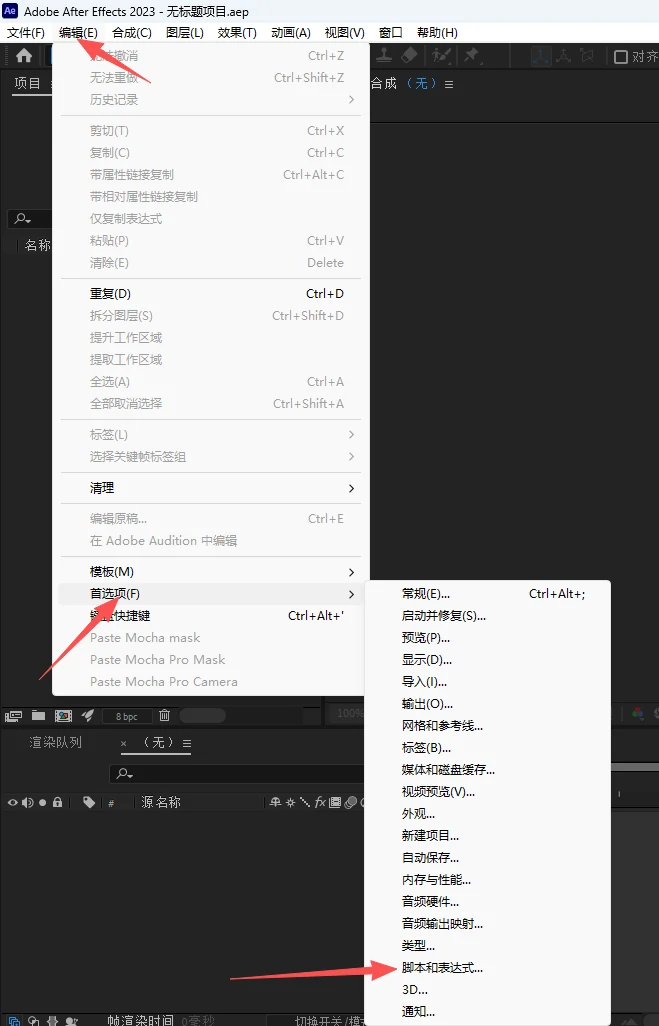Click the shy switch column icon

tap(276, 802)
